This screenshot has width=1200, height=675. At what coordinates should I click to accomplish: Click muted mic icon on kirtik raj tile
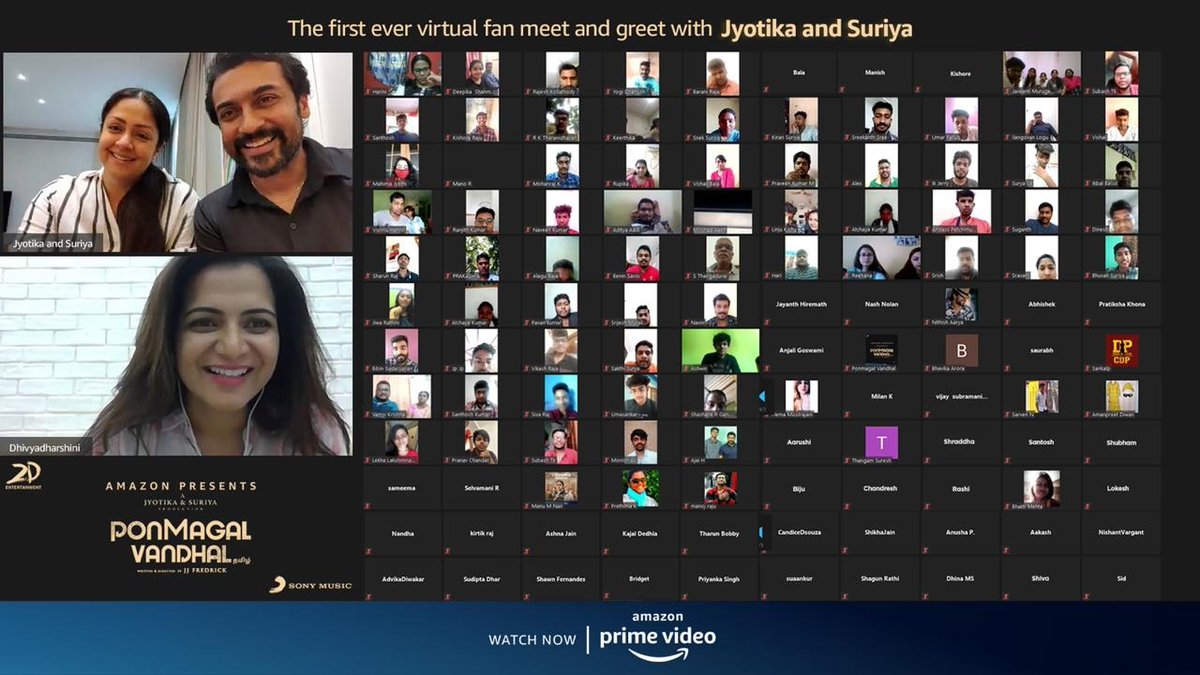(x=446, y=551)
